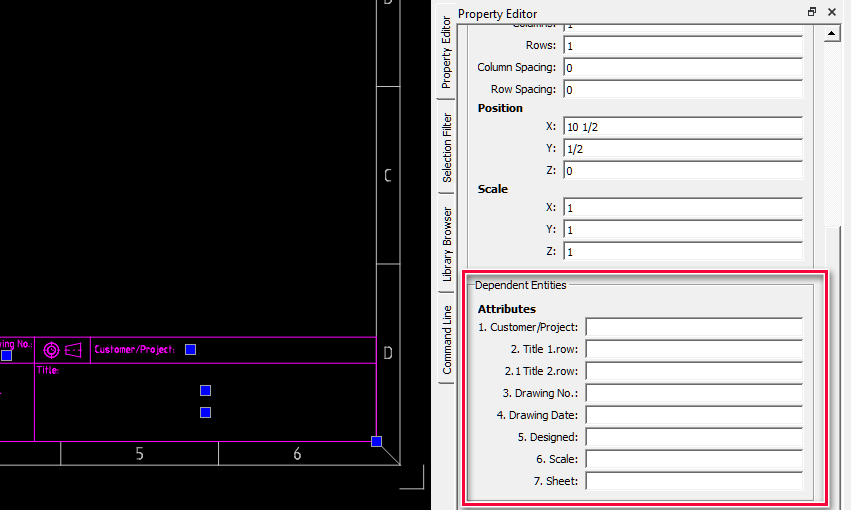
Task: Click the Drawing Date attribute field
Action: point(694,415)
